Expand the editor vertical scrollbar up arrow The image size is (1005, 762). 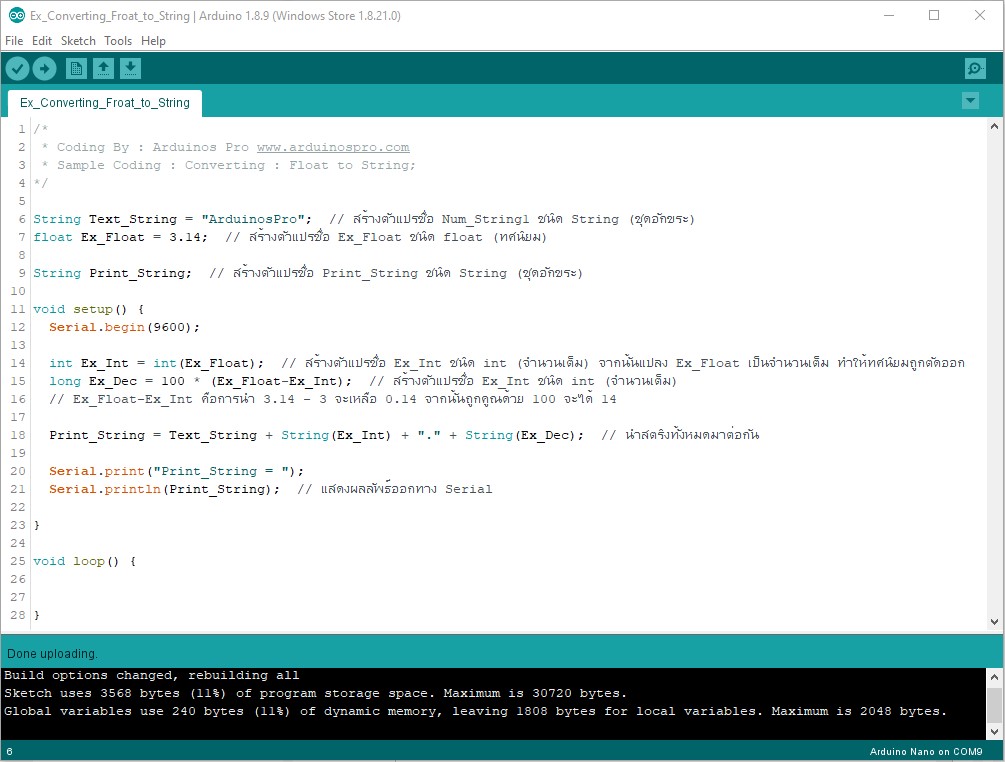tap(993, 124)
